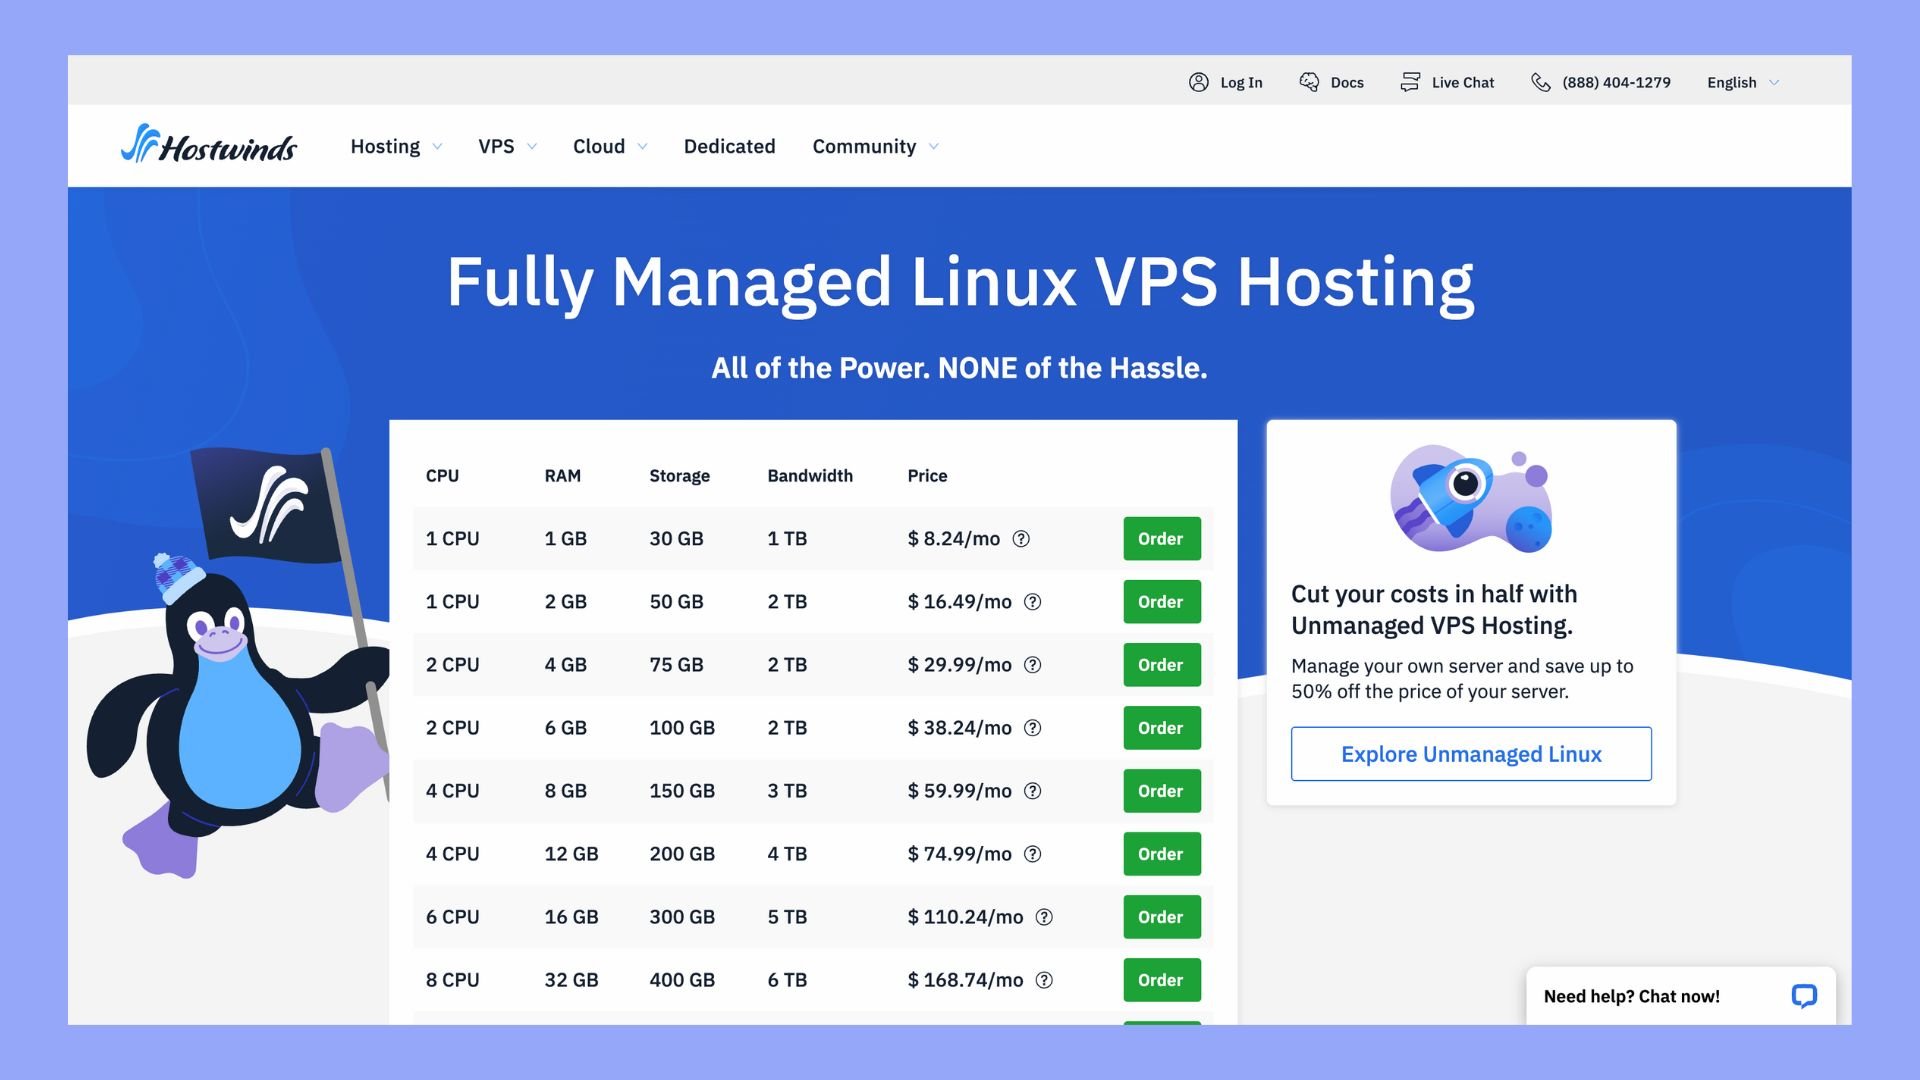This screenshot has width=1920, height=1080.
Task: Click the phone icon beside (888) 404-1279
Action: pos(1541,82)
